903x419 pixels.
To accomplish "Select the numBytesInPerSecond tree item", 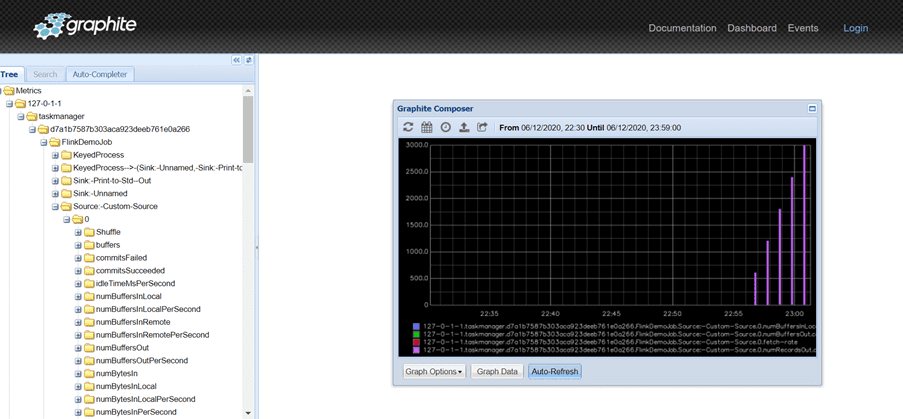I will point(136,412).
